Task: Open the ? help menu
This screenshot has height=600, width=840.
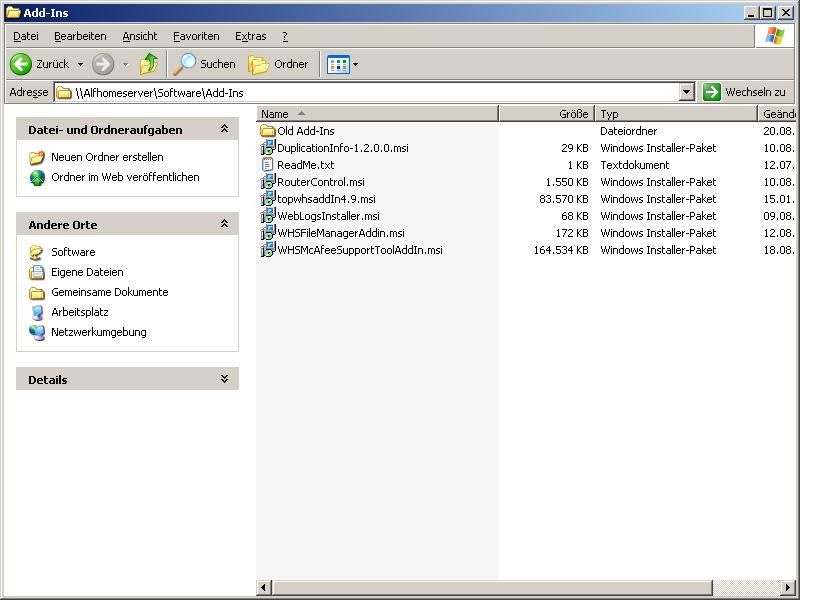Action: 285,36
